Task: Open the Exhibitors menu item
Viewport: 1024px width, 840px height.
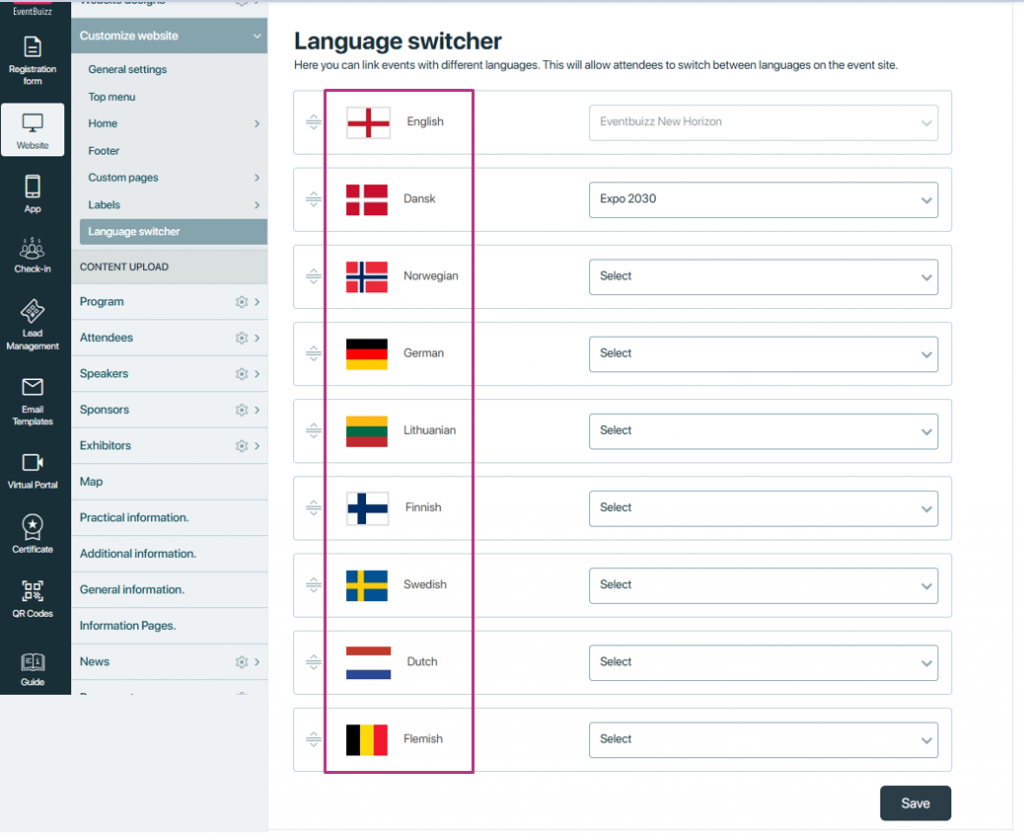Action: [105, 445]
